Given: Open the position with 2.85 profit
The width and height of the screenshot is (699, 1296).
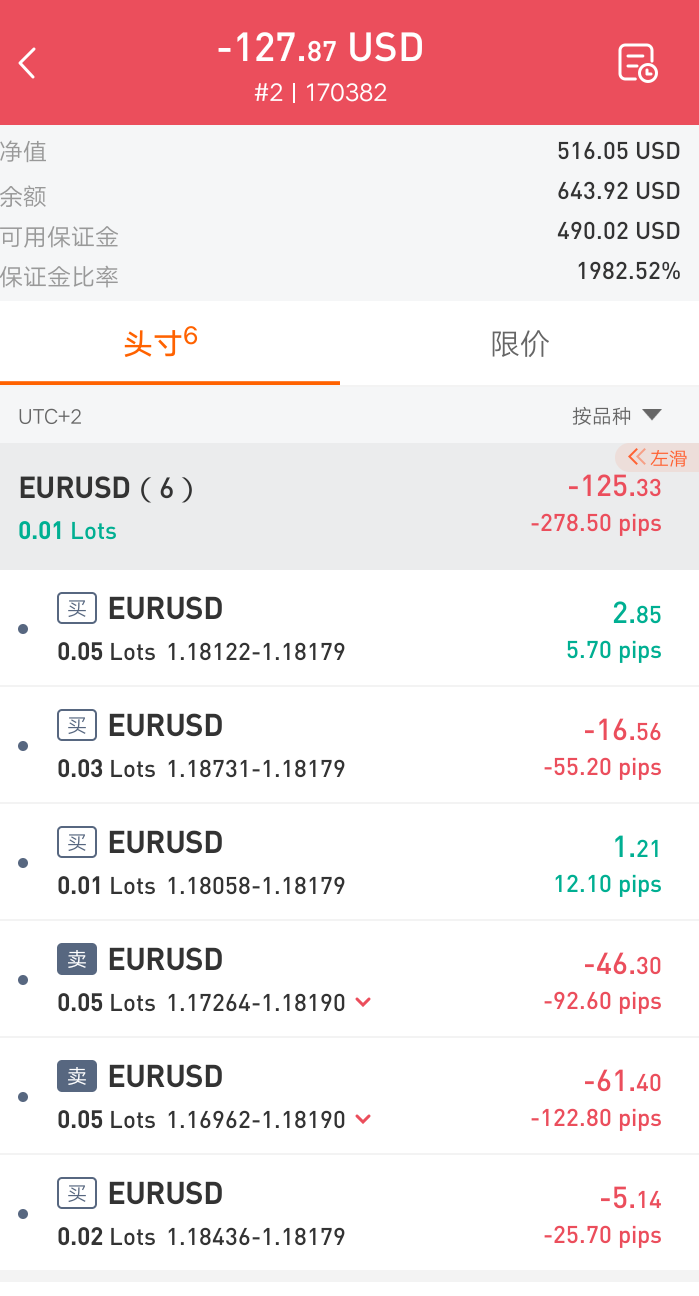Looking at the screenshot, I should pos(349,628).
